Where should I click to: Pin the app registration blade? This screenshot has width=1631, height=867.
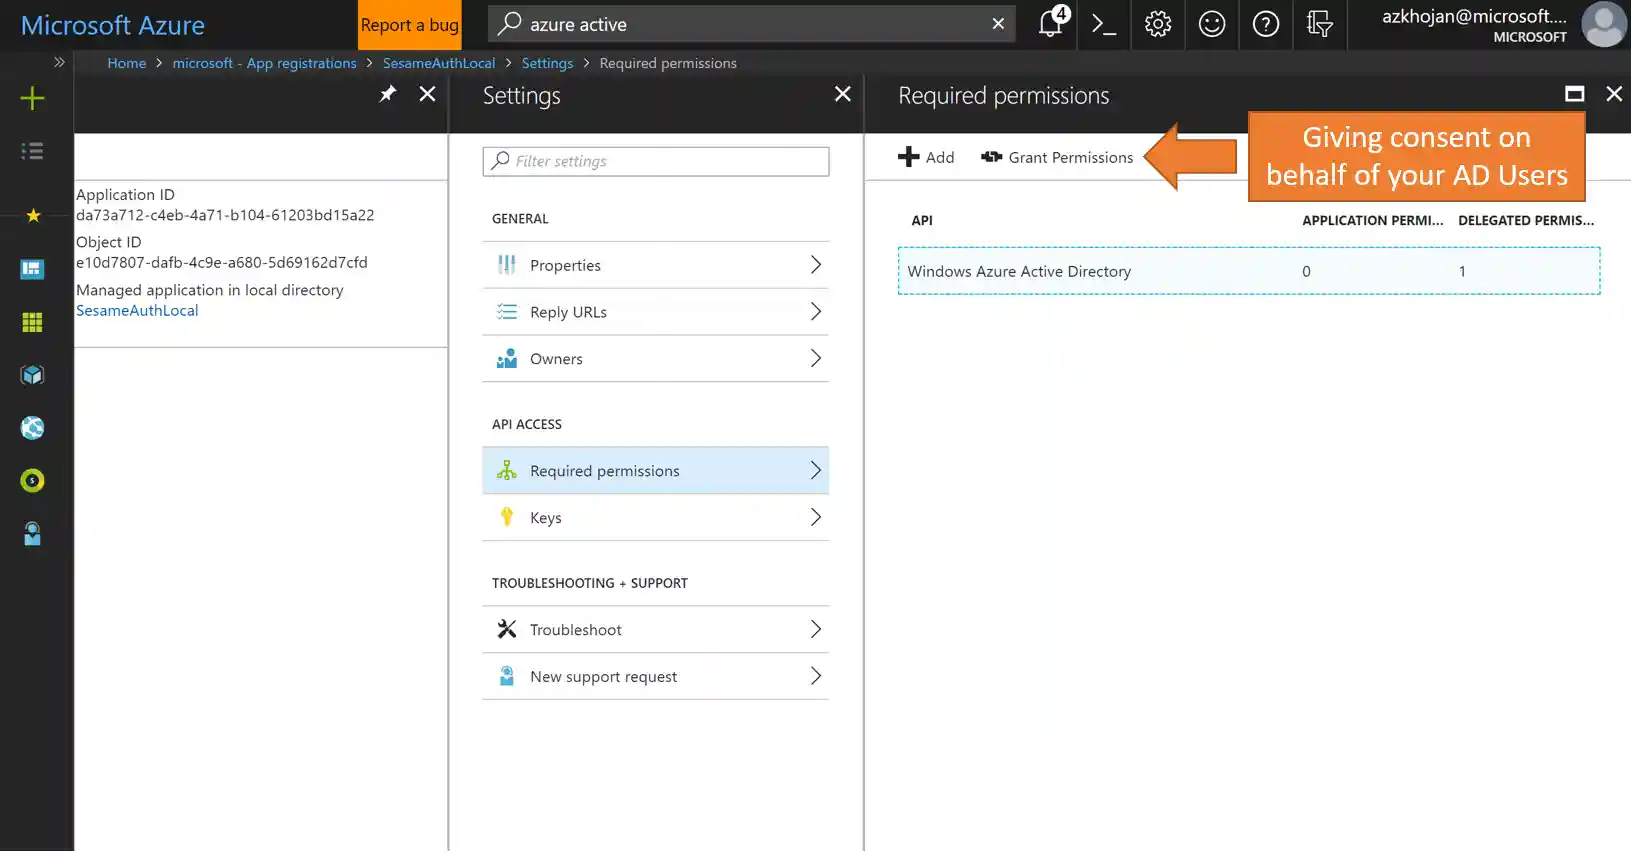pyautogui.click(x=387, y=94)
